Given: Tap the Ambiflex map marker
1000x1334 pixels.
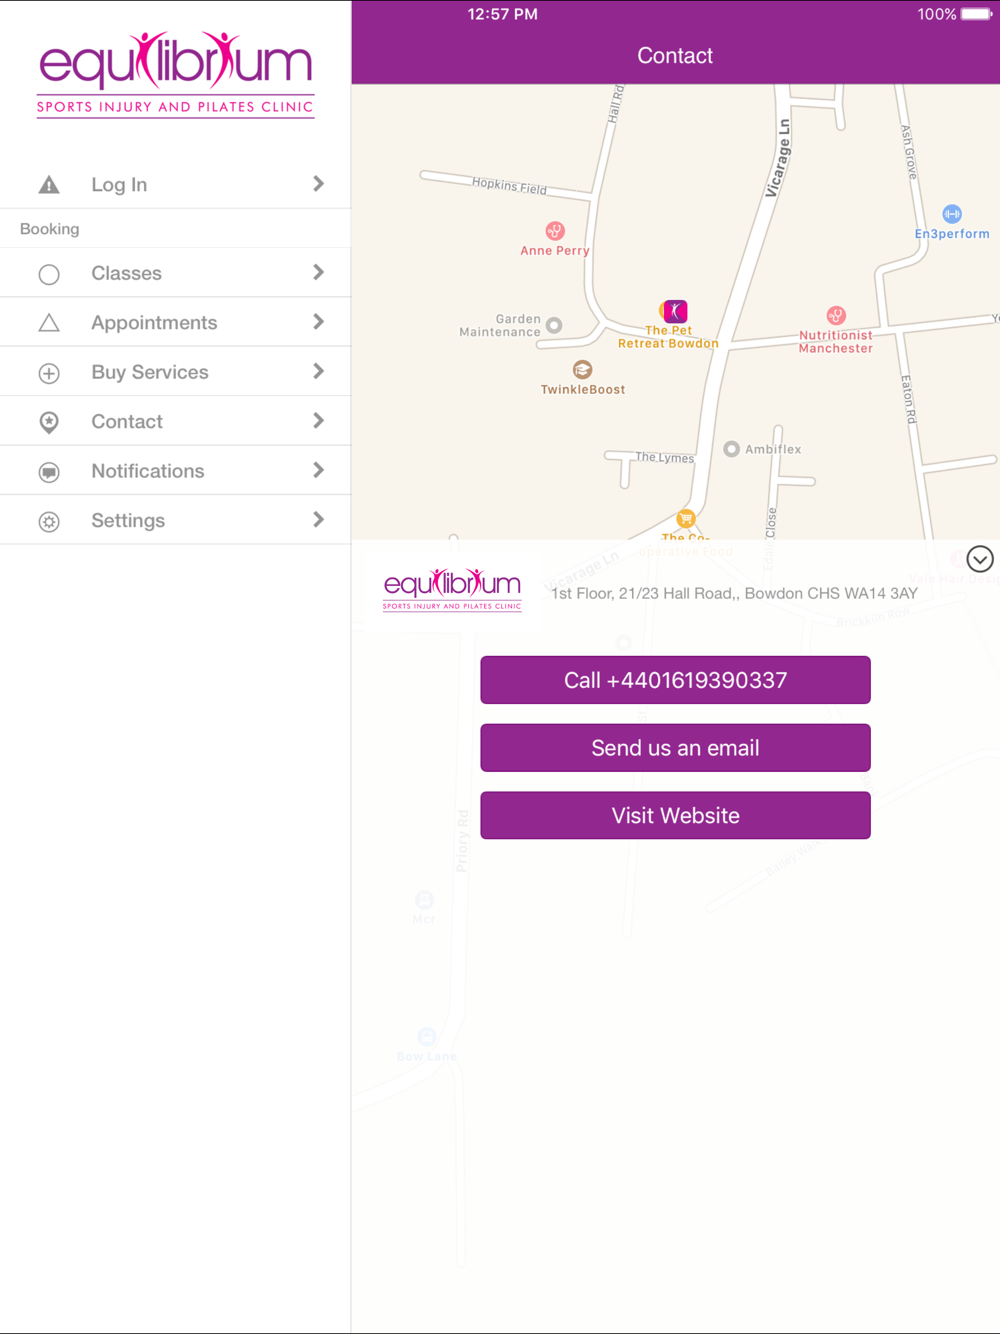Looking at the screenshot, I should click(x=731, y=449).
